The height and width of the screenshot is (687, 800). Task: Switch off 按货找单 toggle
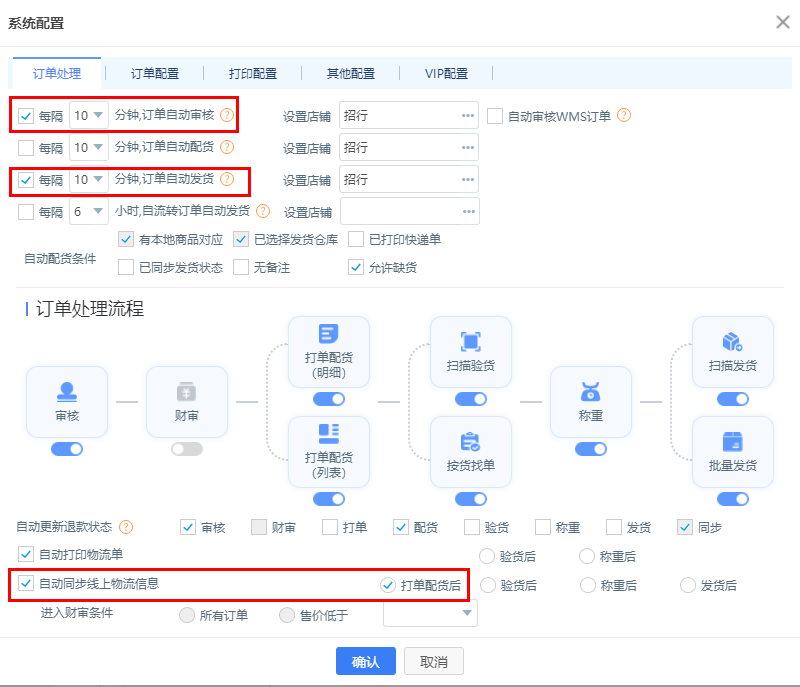470,499
